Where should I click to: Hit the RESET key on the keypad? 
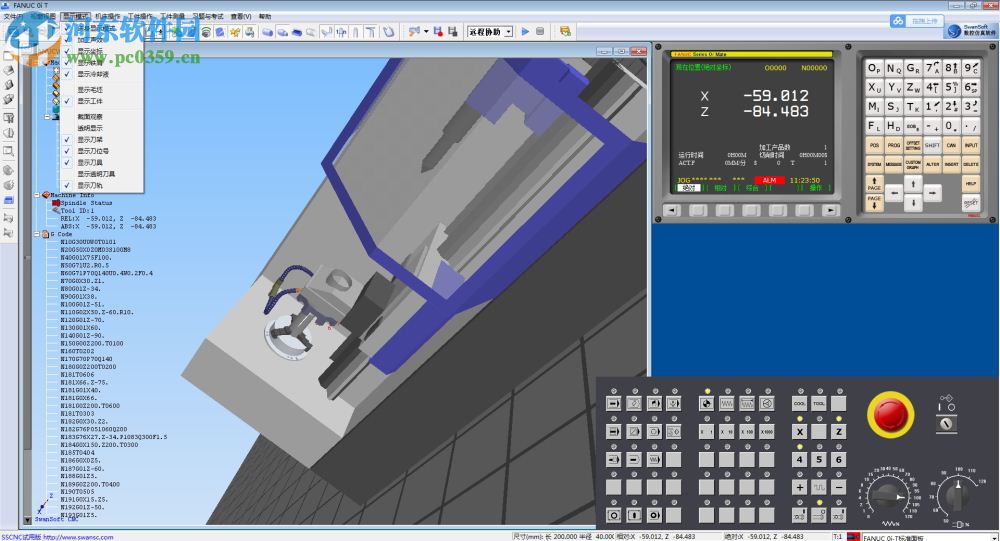pos(971,202)
